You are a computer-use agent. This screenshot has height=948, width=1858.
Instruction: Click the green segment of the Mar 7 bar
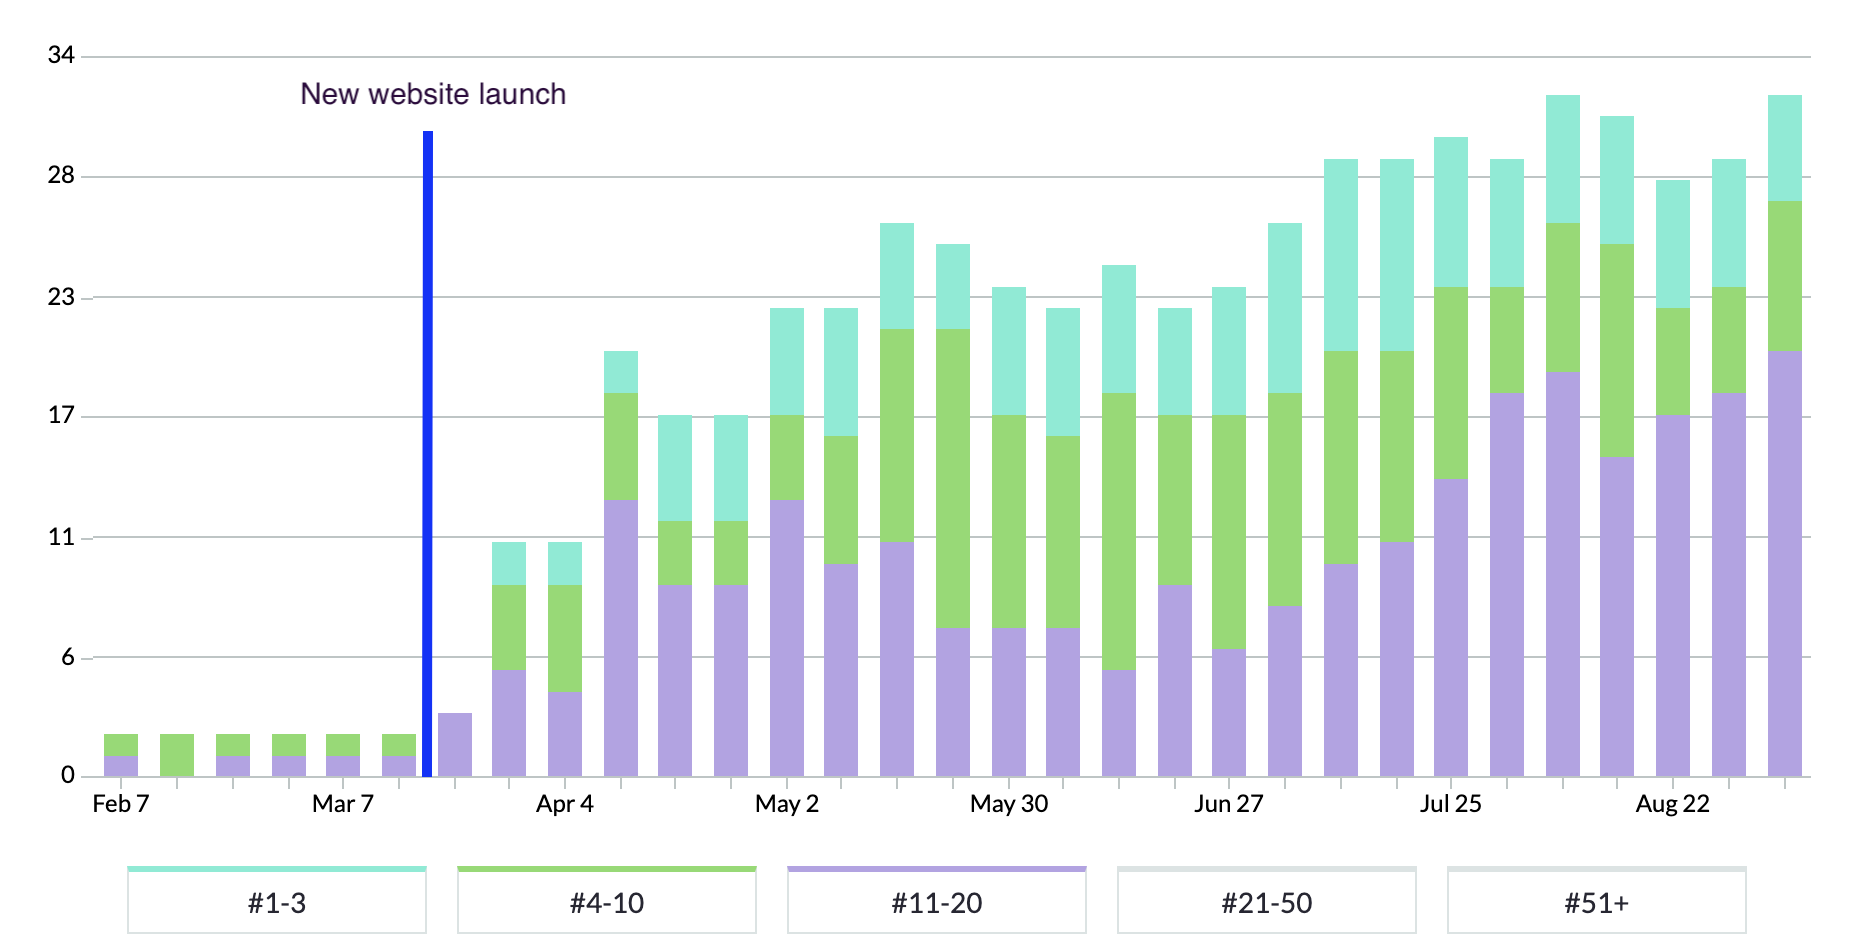pyautogui.click(x=343, y=744)
